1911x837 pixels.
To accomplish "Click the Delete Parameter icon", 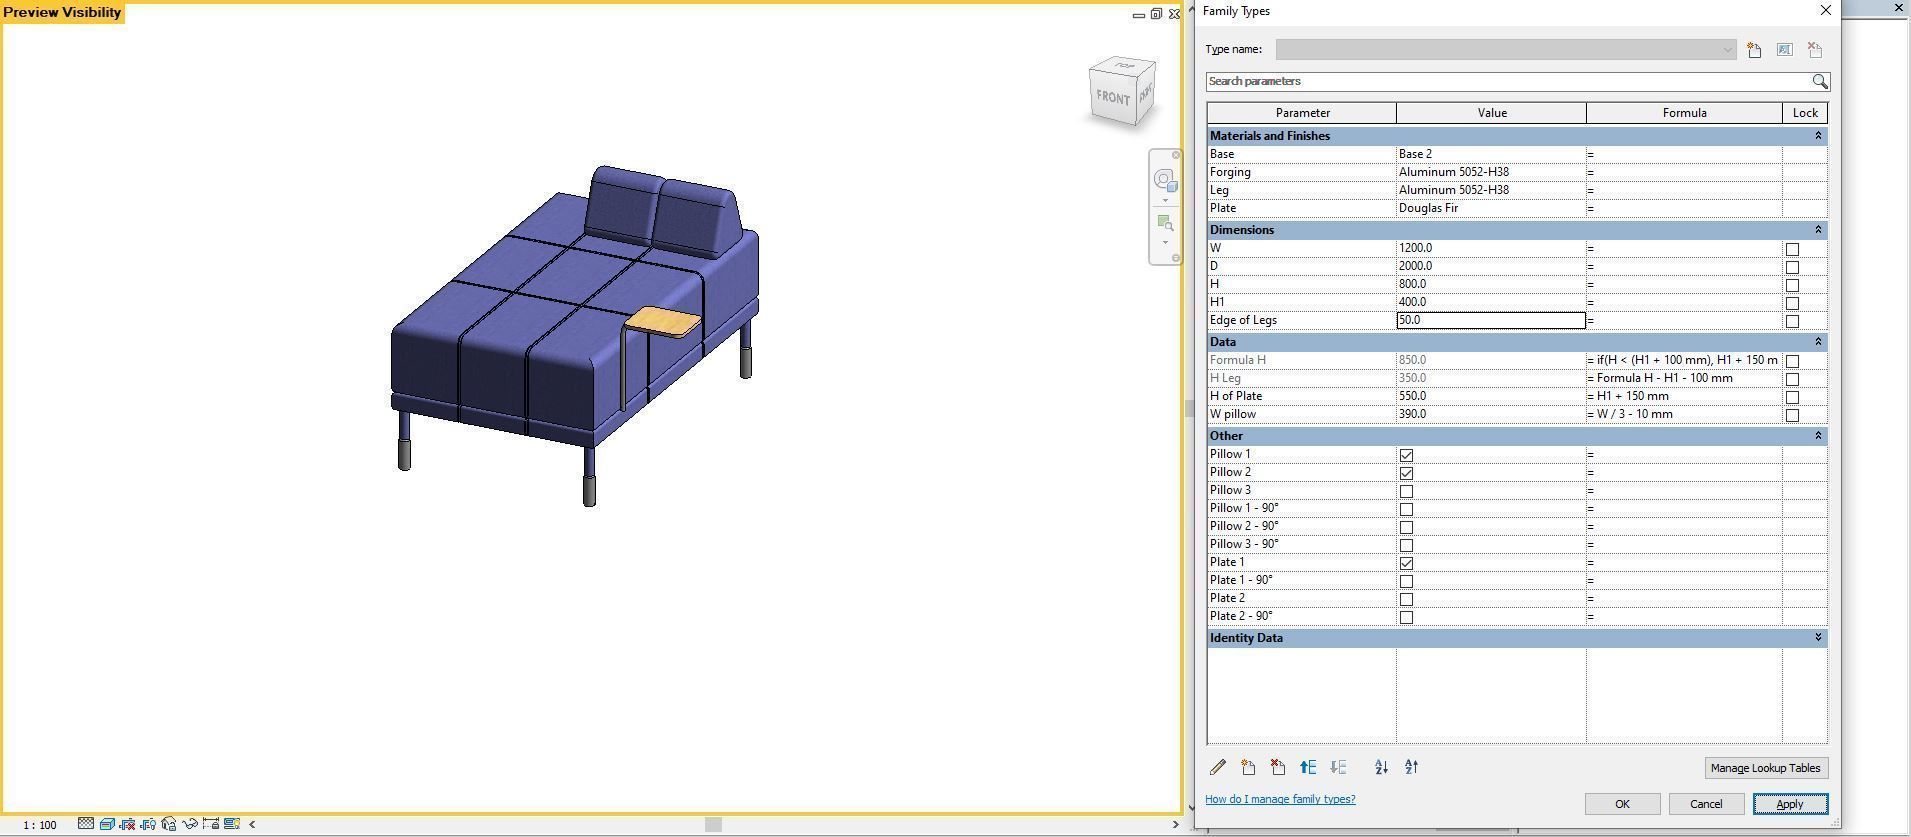I will tap(1278, 768).
